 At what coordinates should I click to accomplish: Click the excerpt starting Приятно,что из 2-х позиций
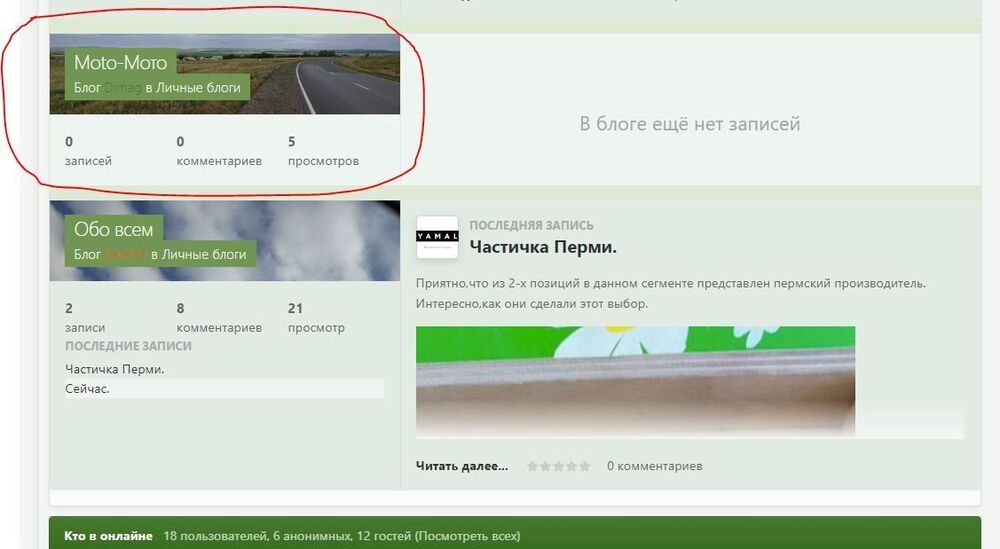tap(671, 293)
